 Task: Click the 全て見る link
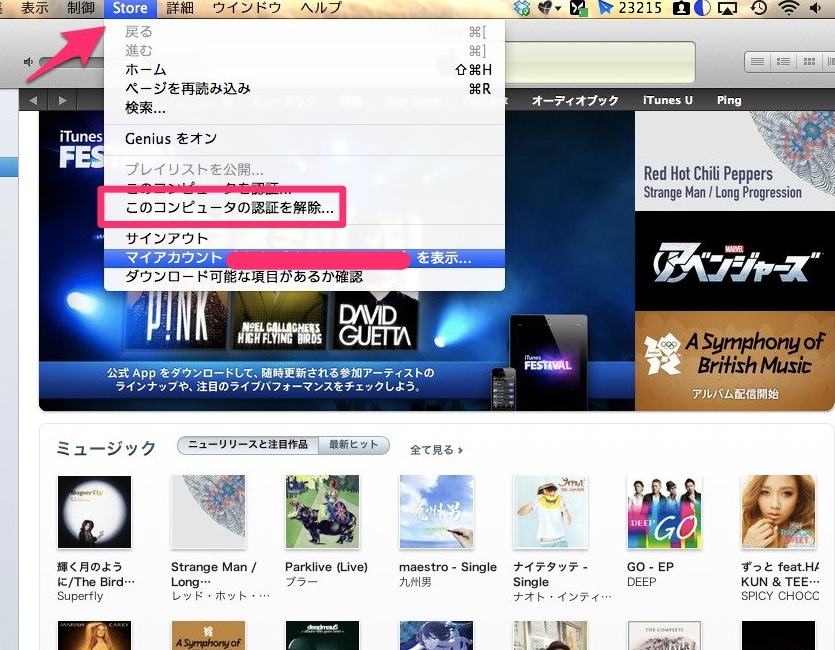(436, 450)
